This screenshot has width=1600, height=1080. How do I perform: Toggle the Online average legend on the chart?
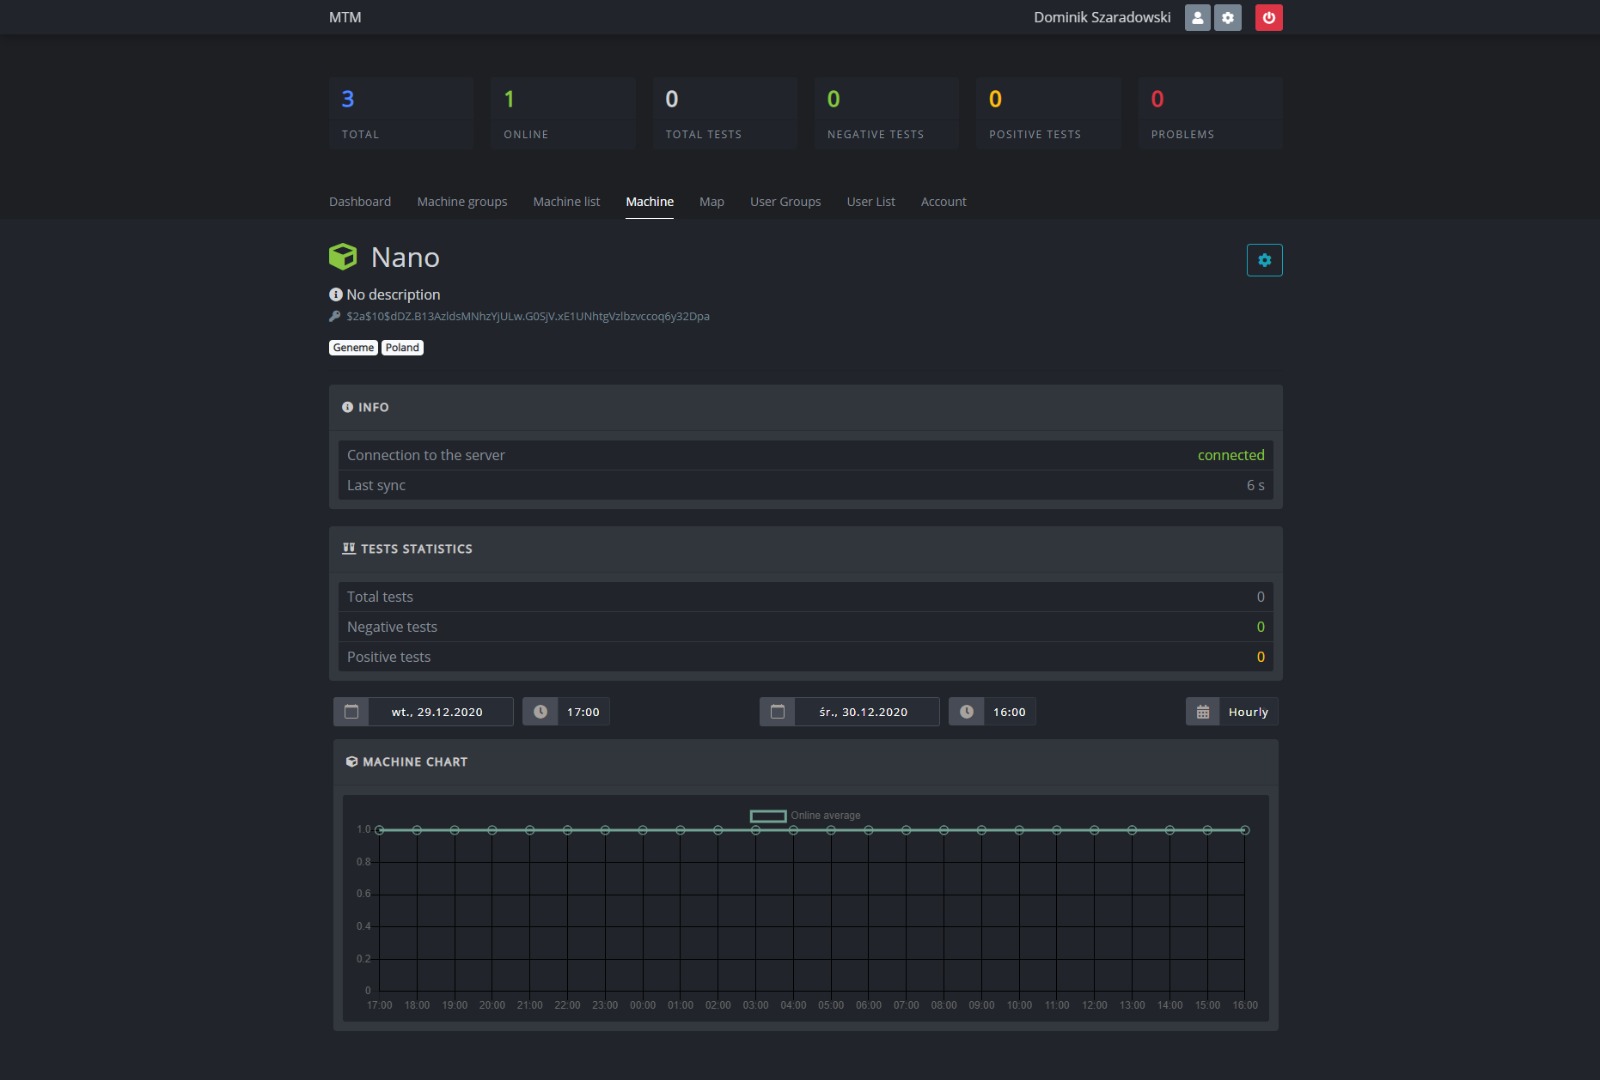click(768, 815)
